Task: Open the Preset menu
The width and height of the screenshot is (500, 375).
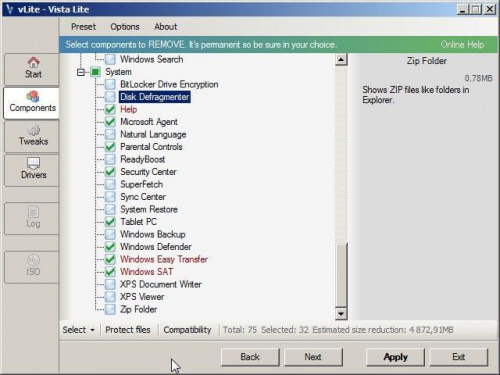Action: (x=83, y=27)
